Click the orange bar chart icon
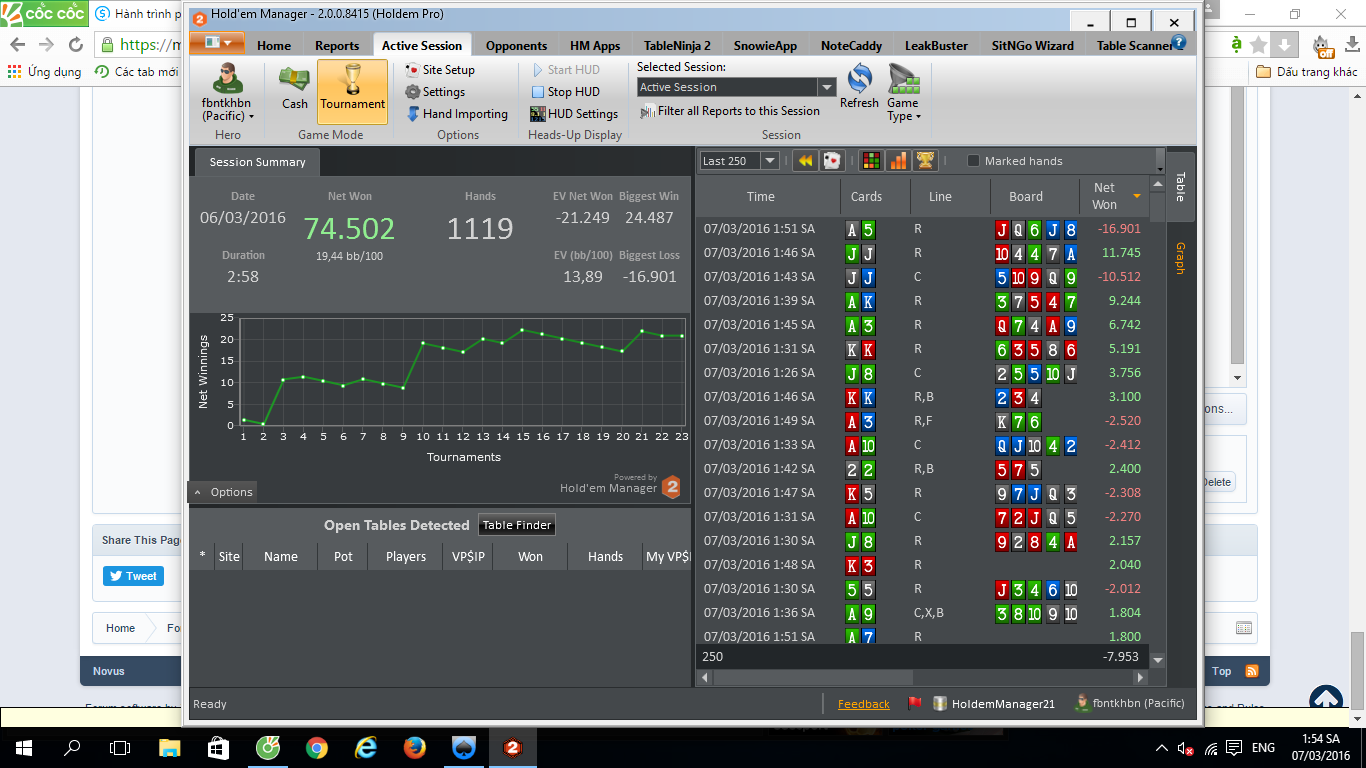 click(x=898, y=161)
